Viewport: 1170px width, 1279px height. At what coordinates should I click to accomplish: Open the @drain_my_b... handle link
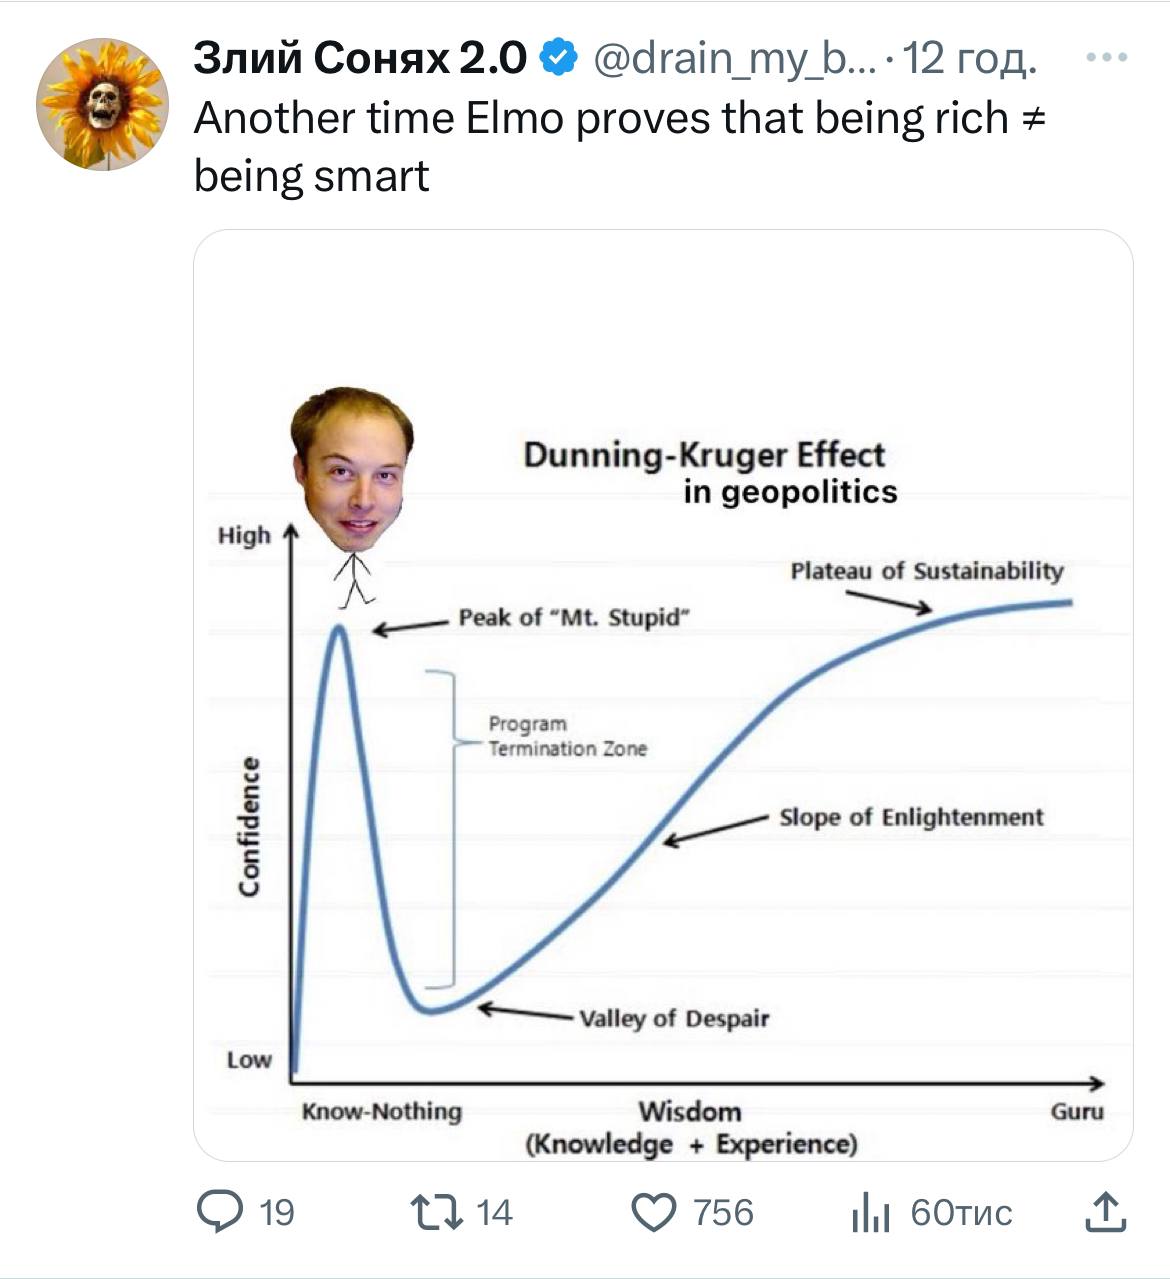[735, 60]
